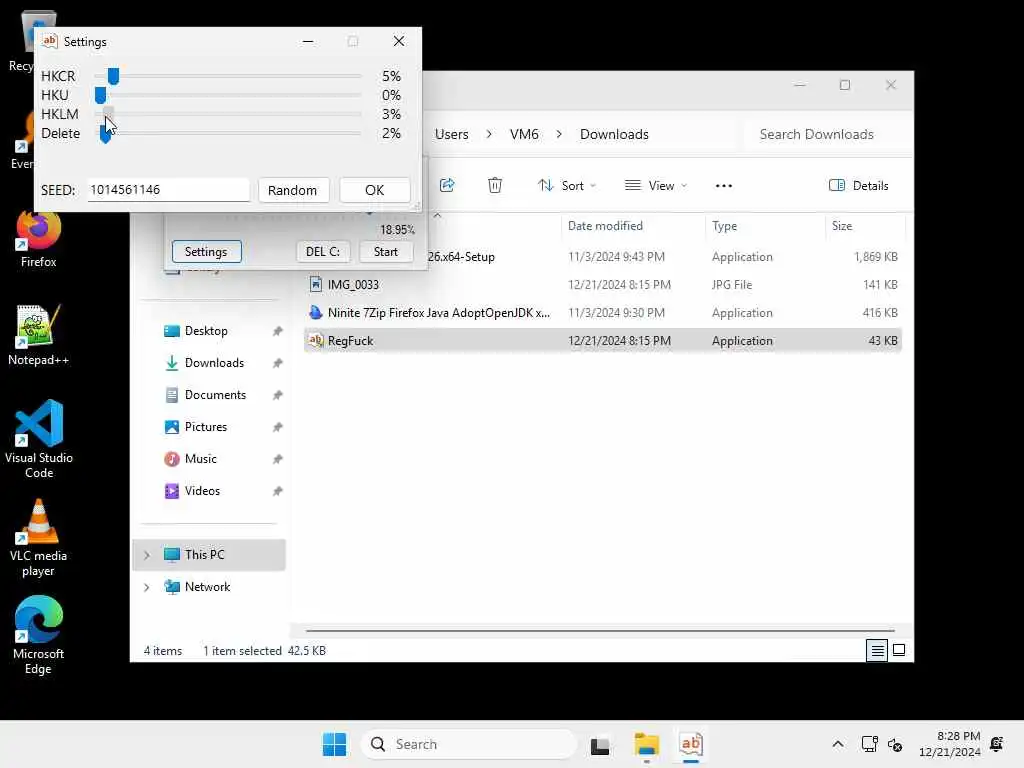Select the IMG_0033 file
The image size is (1024, 768).
click(602, 285)
